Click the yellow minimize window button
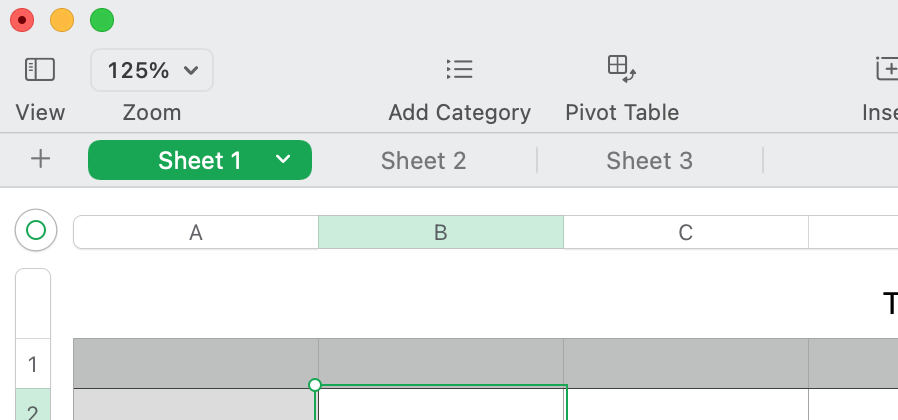The height and width of the screenshot is (420, 898). coord(62,20)
